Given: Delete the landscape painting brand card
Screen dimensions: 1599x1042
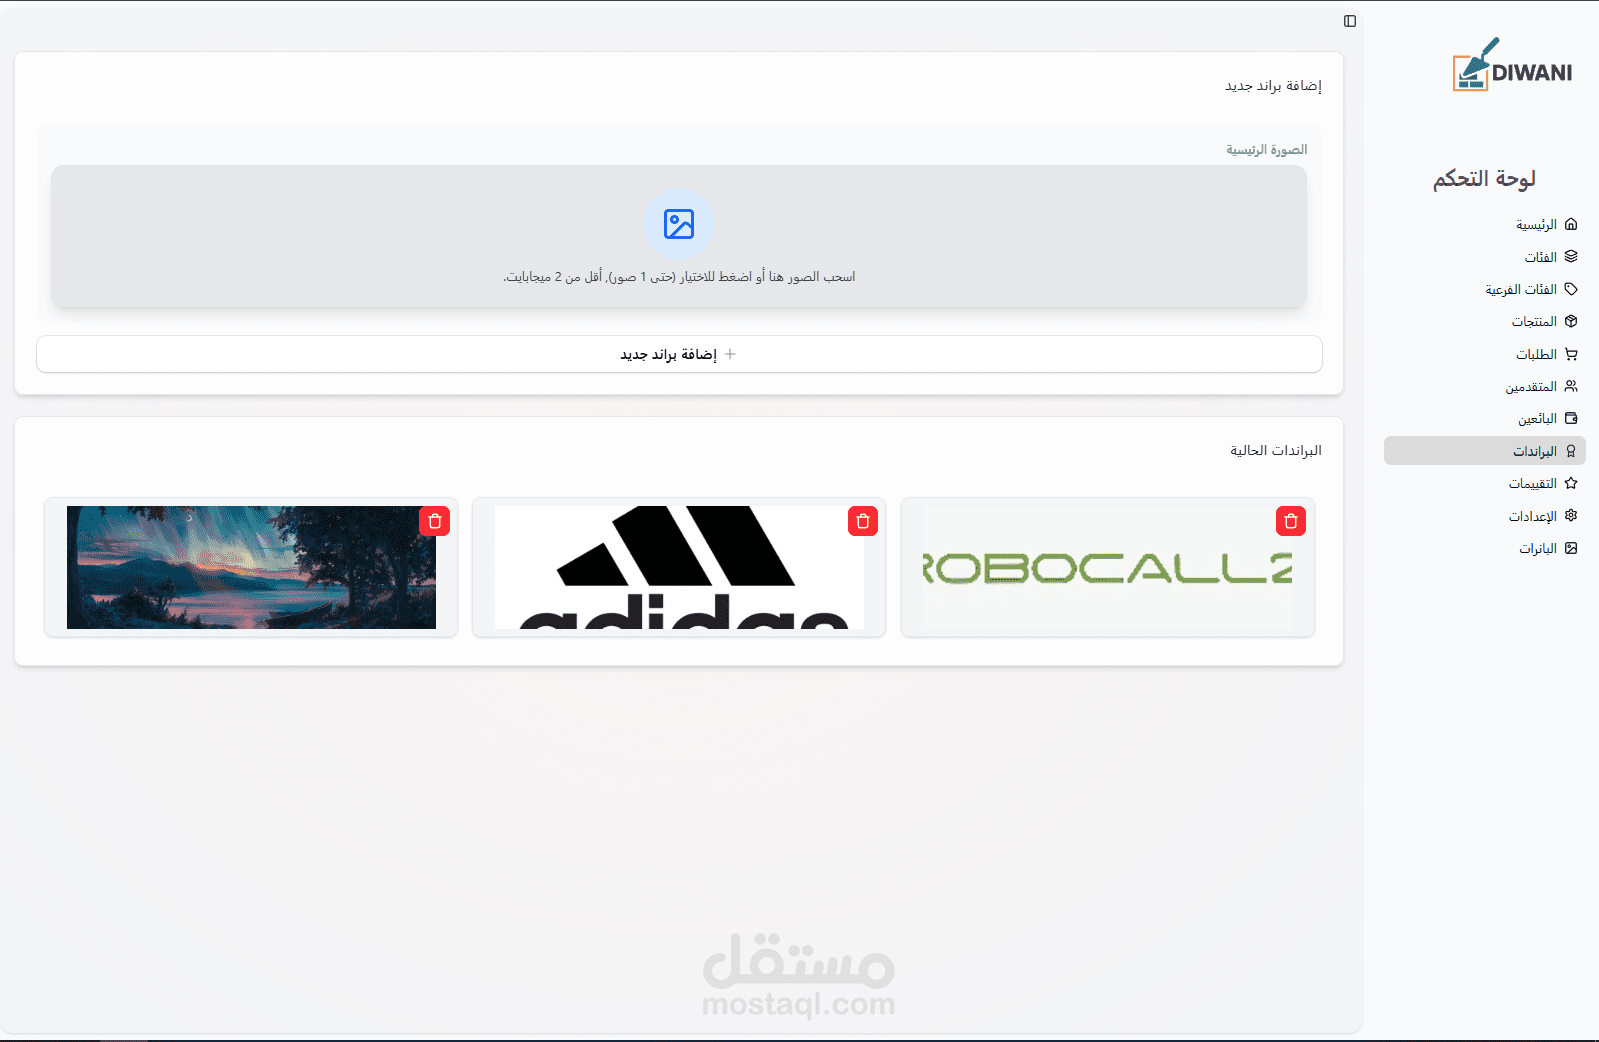Looking at the screenshot, I should [x=435, y=521].
